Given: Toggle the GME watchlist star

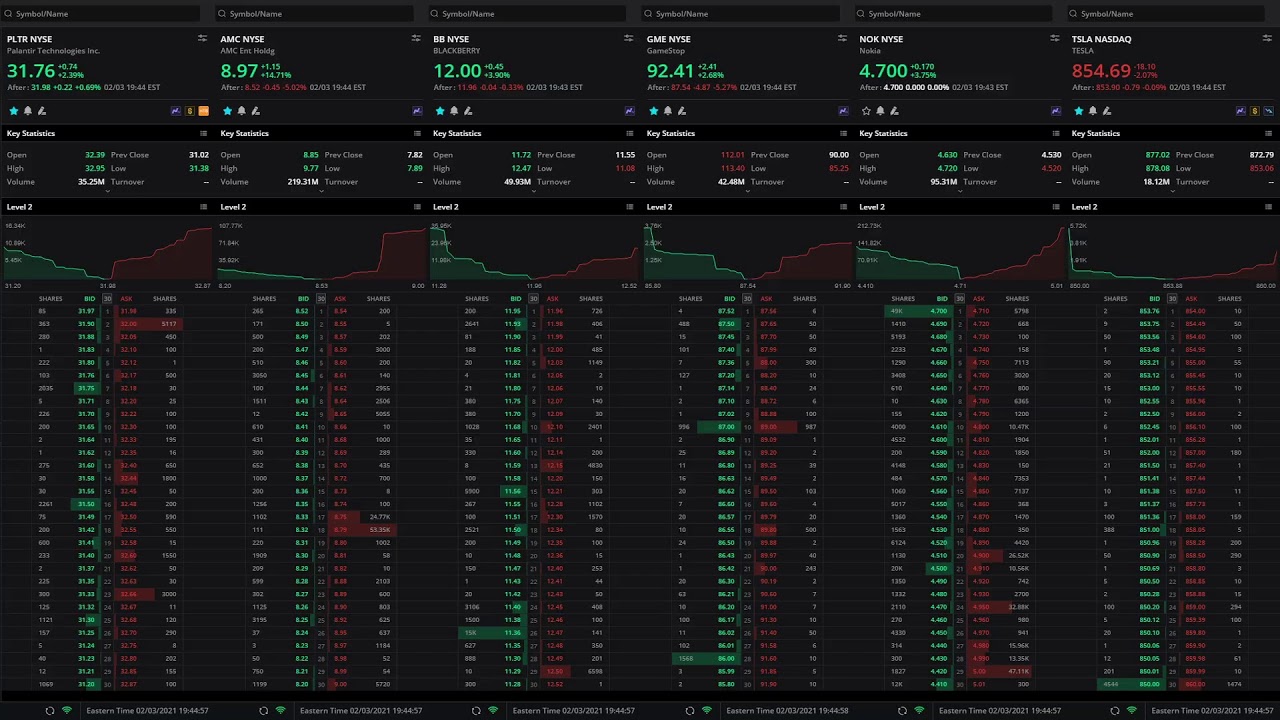Looking at the screenshot, I should [x=654, y=111].
